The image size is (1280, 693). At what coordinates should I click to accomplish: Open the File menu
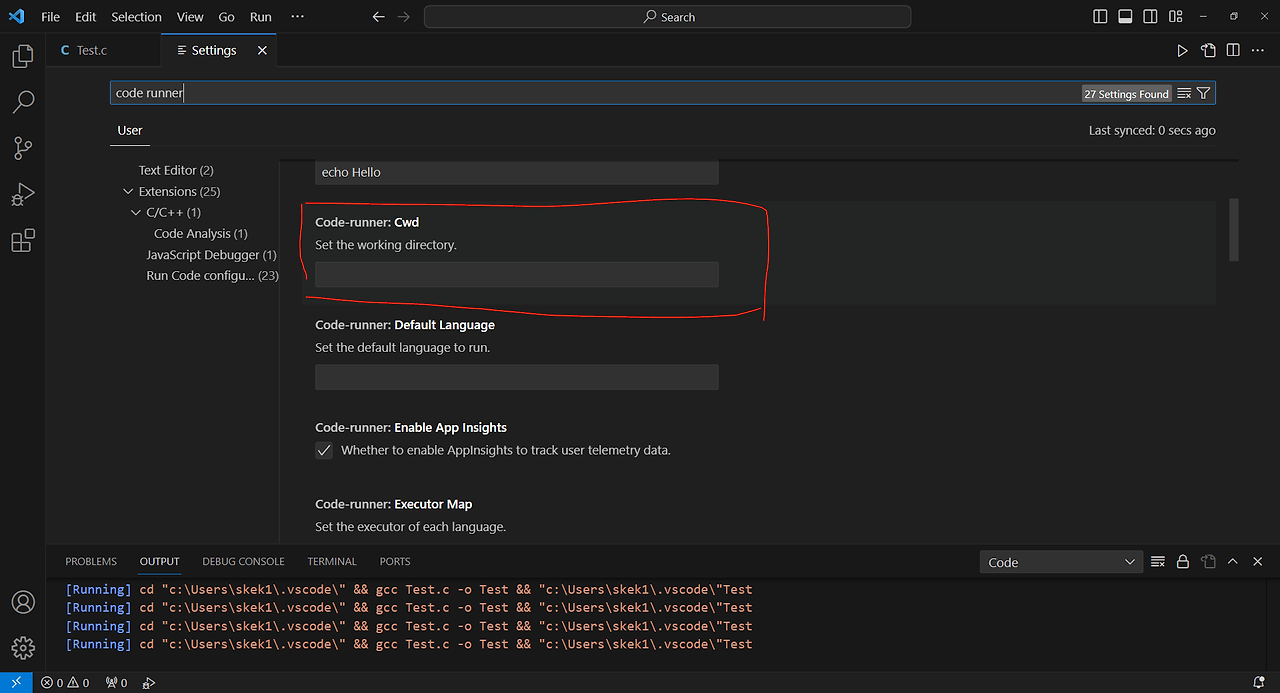click(51, 17)
